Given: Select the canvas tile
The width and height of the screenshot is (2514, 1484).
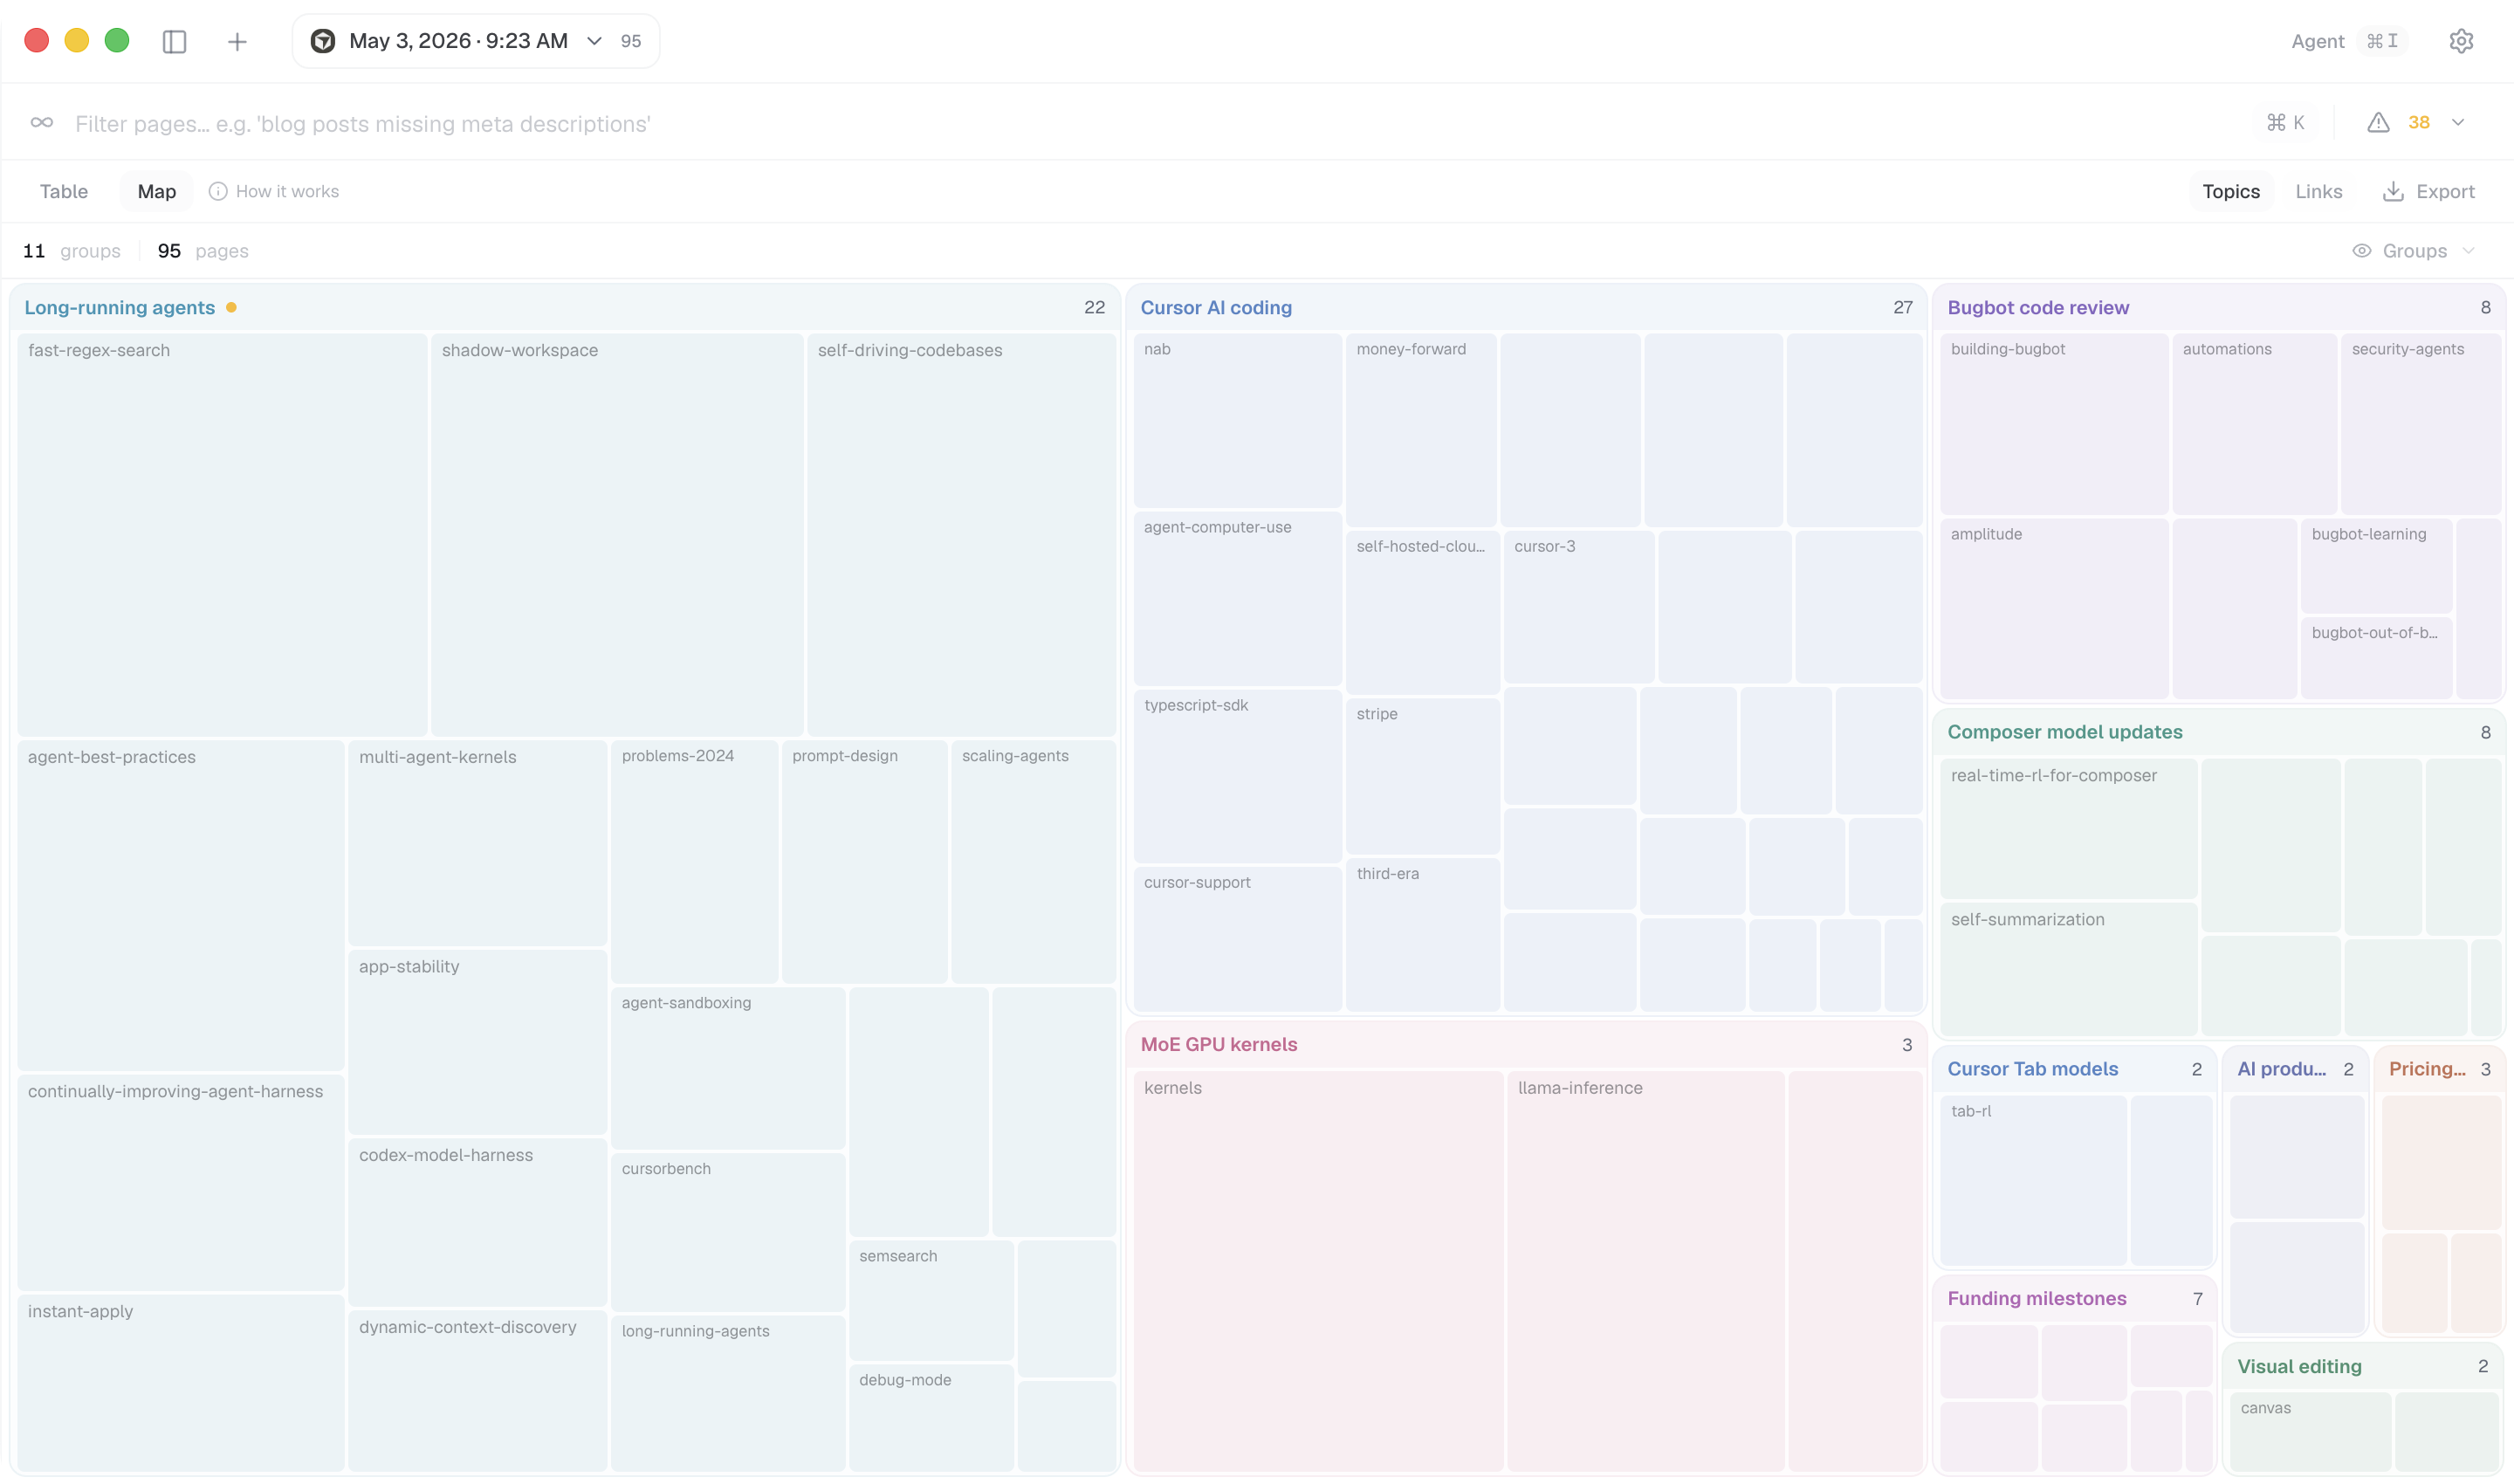Looking at the screenshot, I should [x=2310, y=1432].
